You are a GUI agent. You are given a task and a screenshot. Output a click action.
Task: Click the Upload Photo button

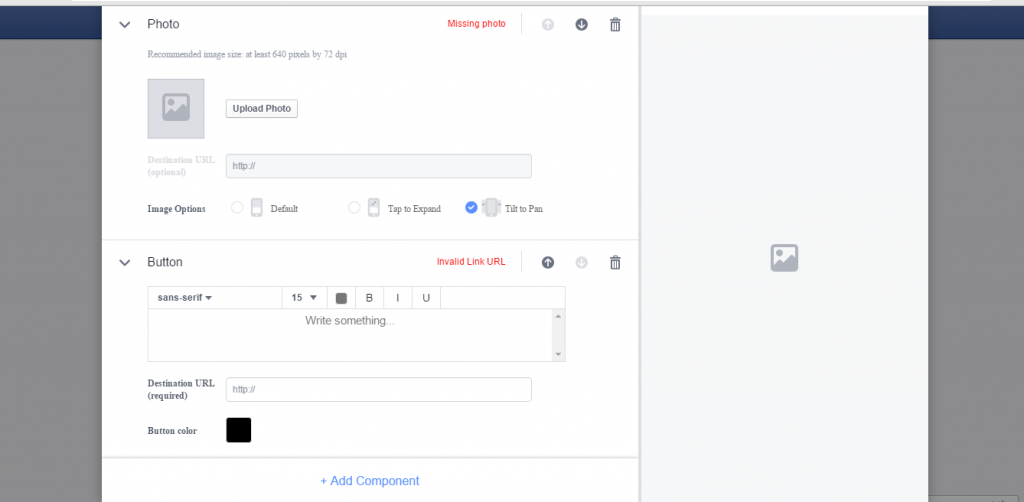pos(261,108)
